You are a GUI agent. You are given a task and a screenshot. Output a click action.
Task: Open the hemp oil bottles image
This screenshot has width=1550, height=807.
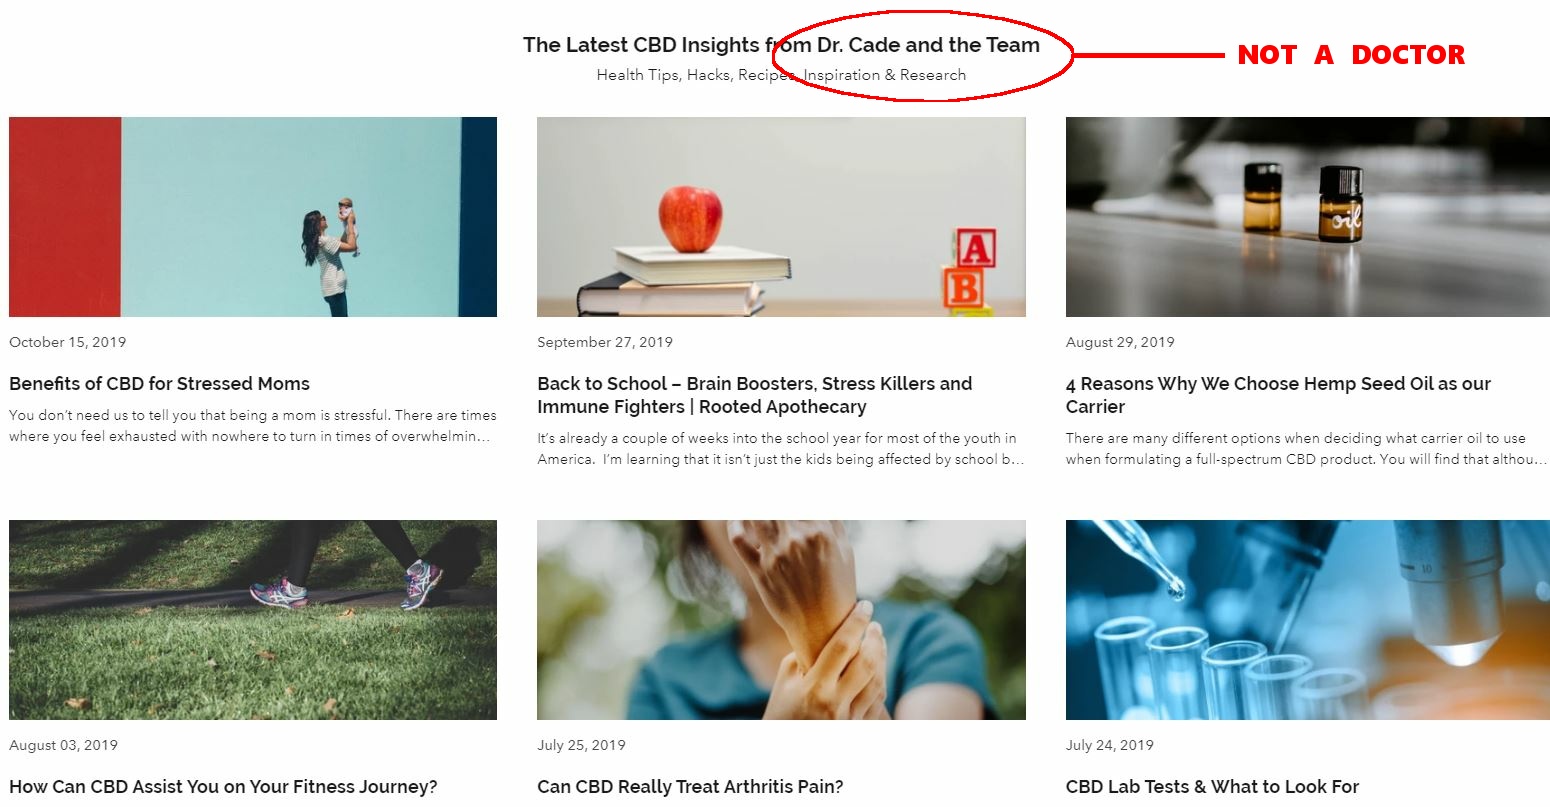[1308, 217]
